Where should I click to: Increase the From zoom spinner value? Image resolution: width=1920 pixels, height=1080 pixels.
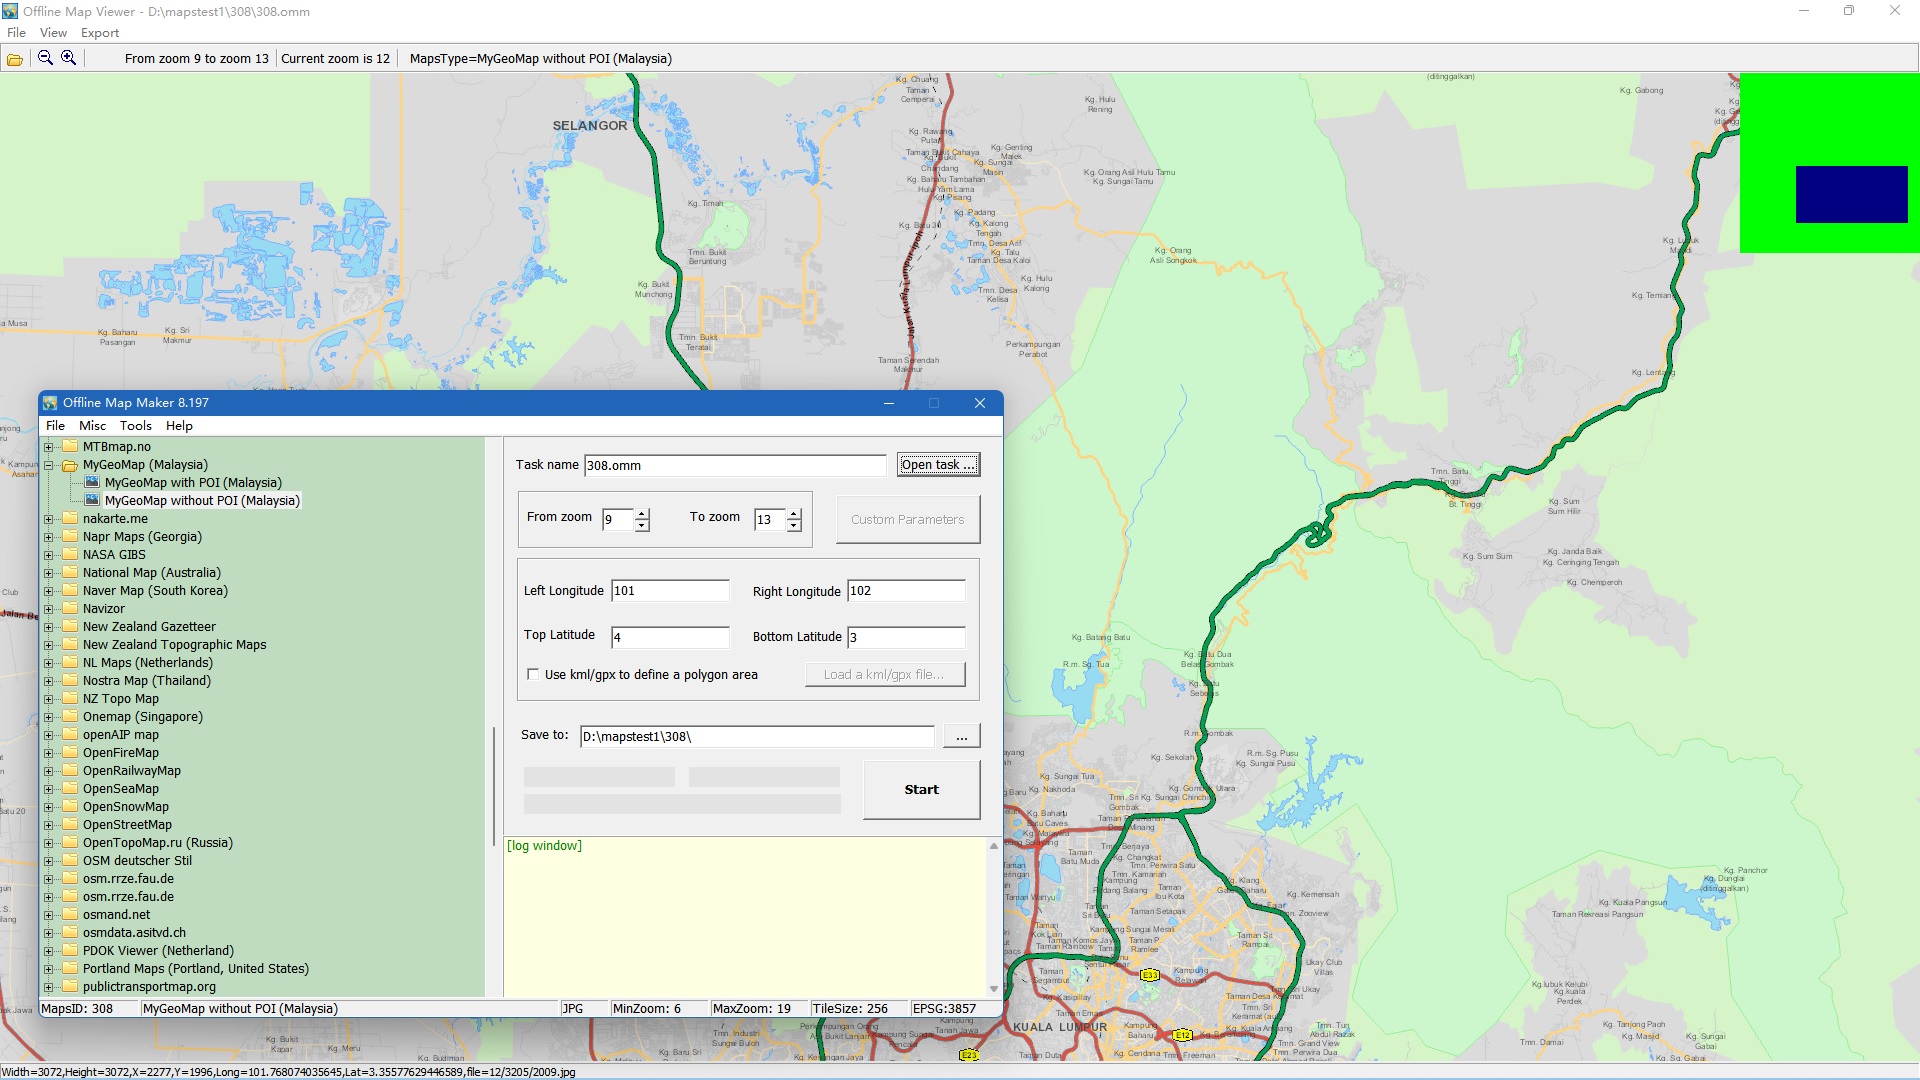pos(642,514)
